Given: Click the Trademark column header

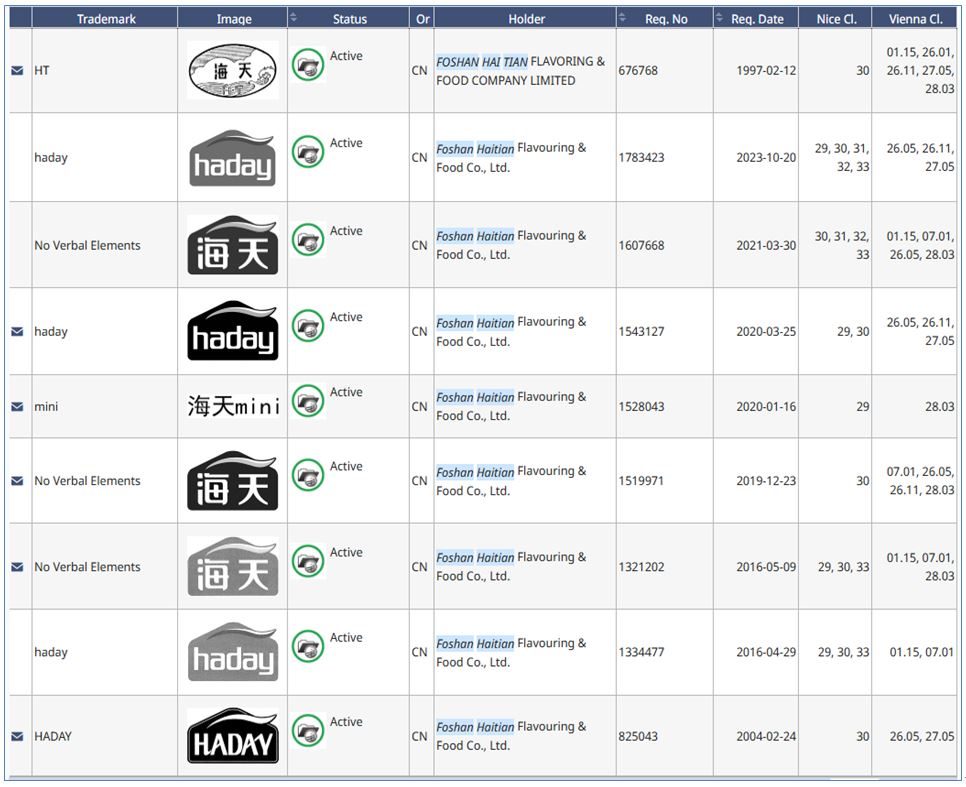Looking at the screenshot, I should [105, 19].
